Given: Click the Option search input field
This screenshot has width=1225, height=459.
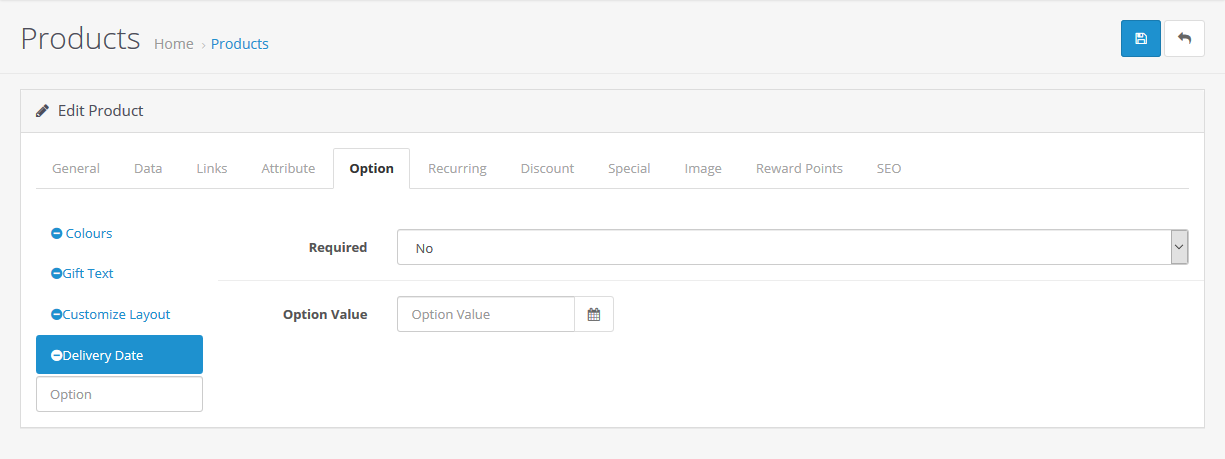Looking at the screenshot, I should (x=119, y=394).
